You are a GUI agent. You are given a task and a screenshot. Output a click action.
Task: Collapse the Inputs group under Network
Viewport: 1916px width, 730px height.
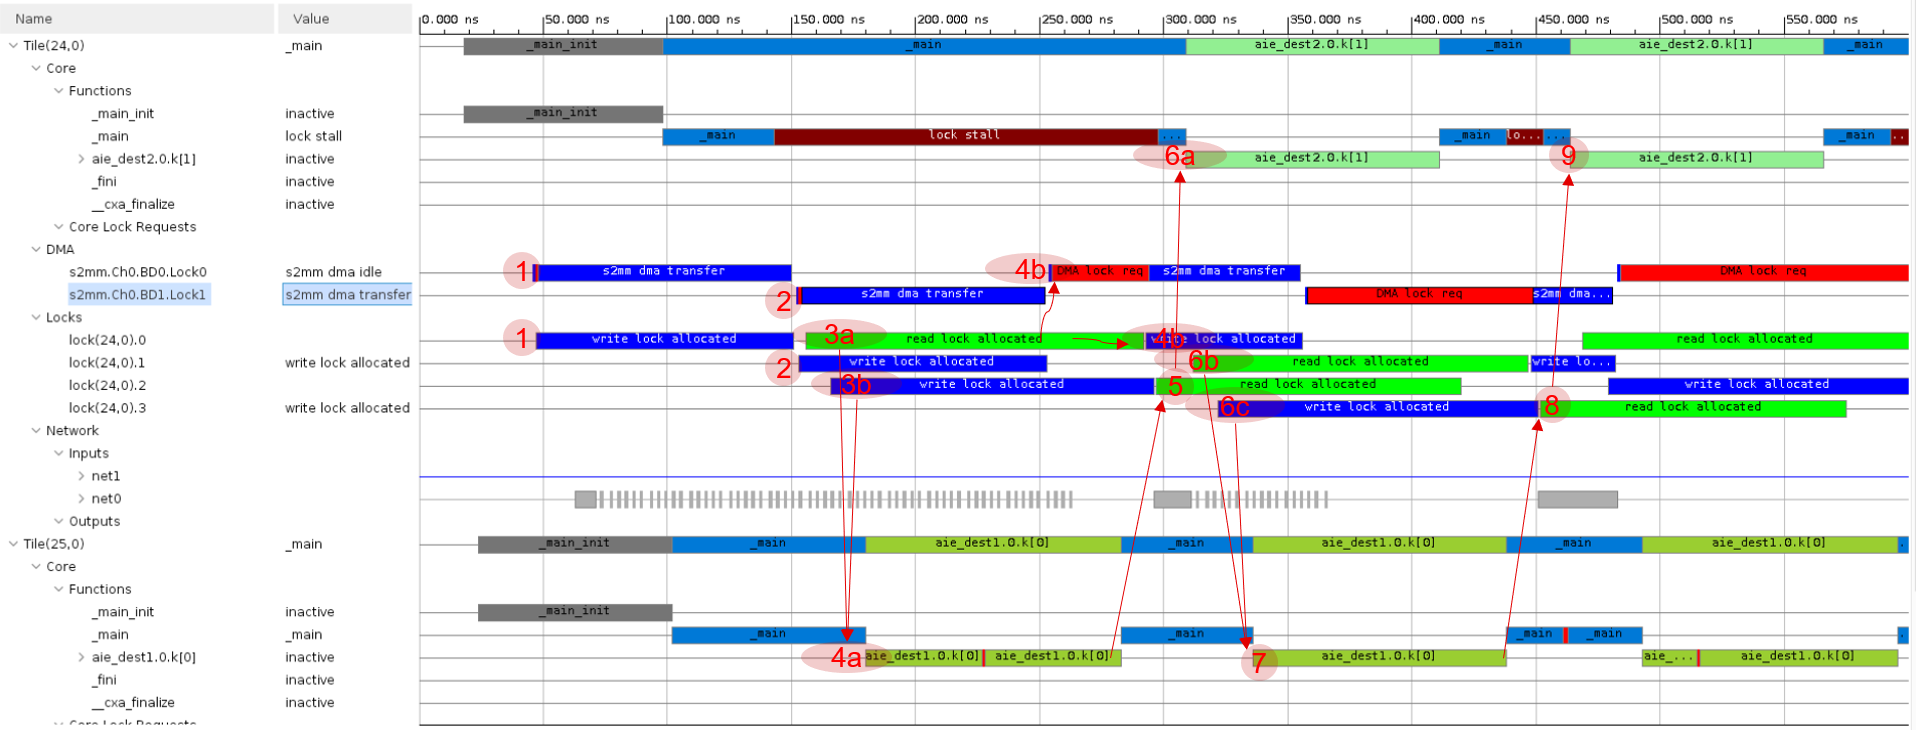click(x=59, y=454)
